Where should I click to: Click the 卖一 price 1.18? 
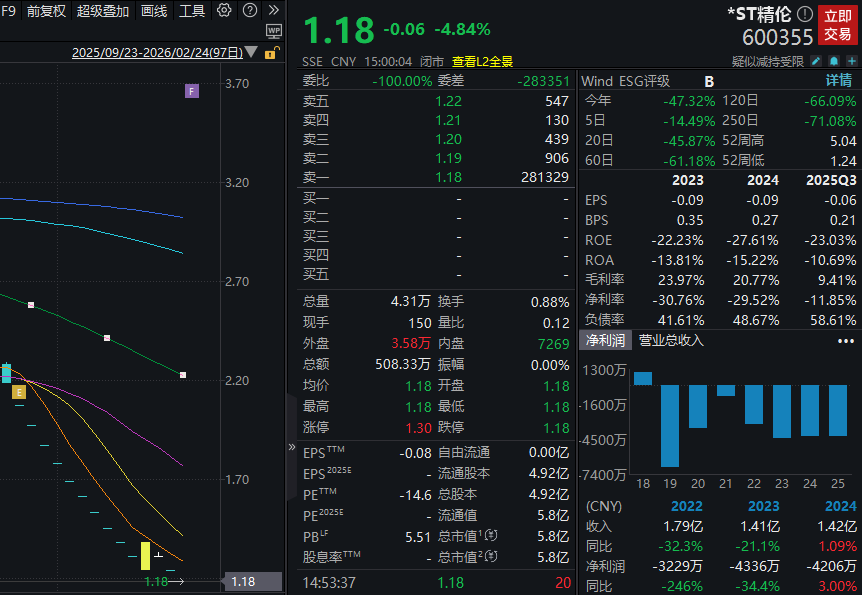coord(449,177)
